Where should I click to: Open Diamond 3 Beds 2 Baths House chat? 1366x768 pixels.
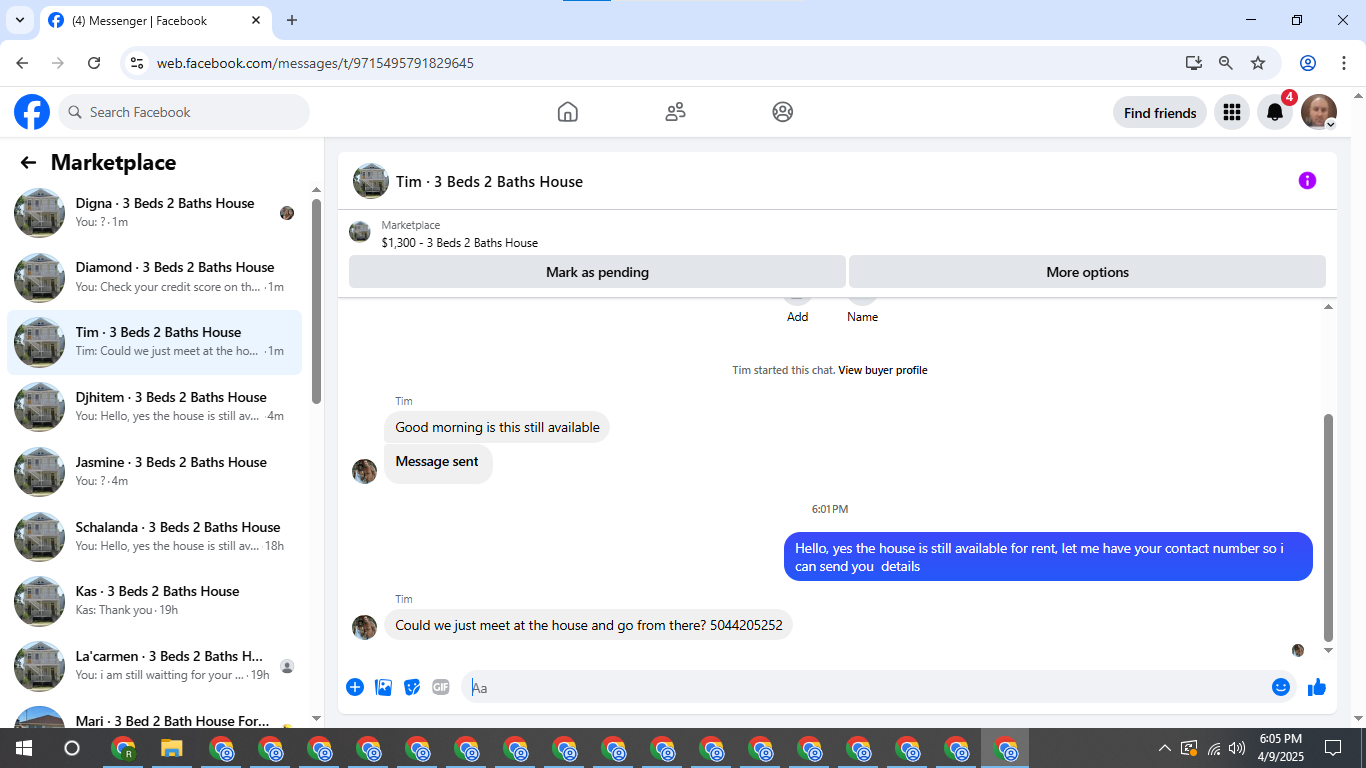coord(155,277)
